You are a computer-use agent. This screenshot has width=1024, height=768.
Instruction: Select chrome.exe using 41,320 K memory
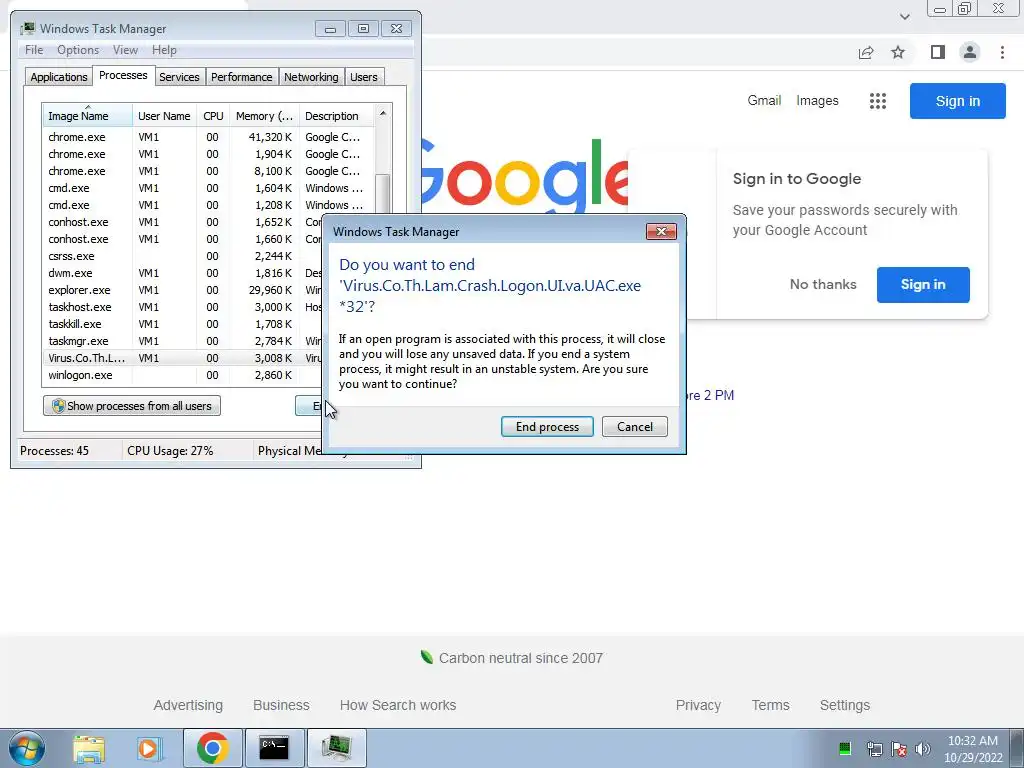click(209, 137)
